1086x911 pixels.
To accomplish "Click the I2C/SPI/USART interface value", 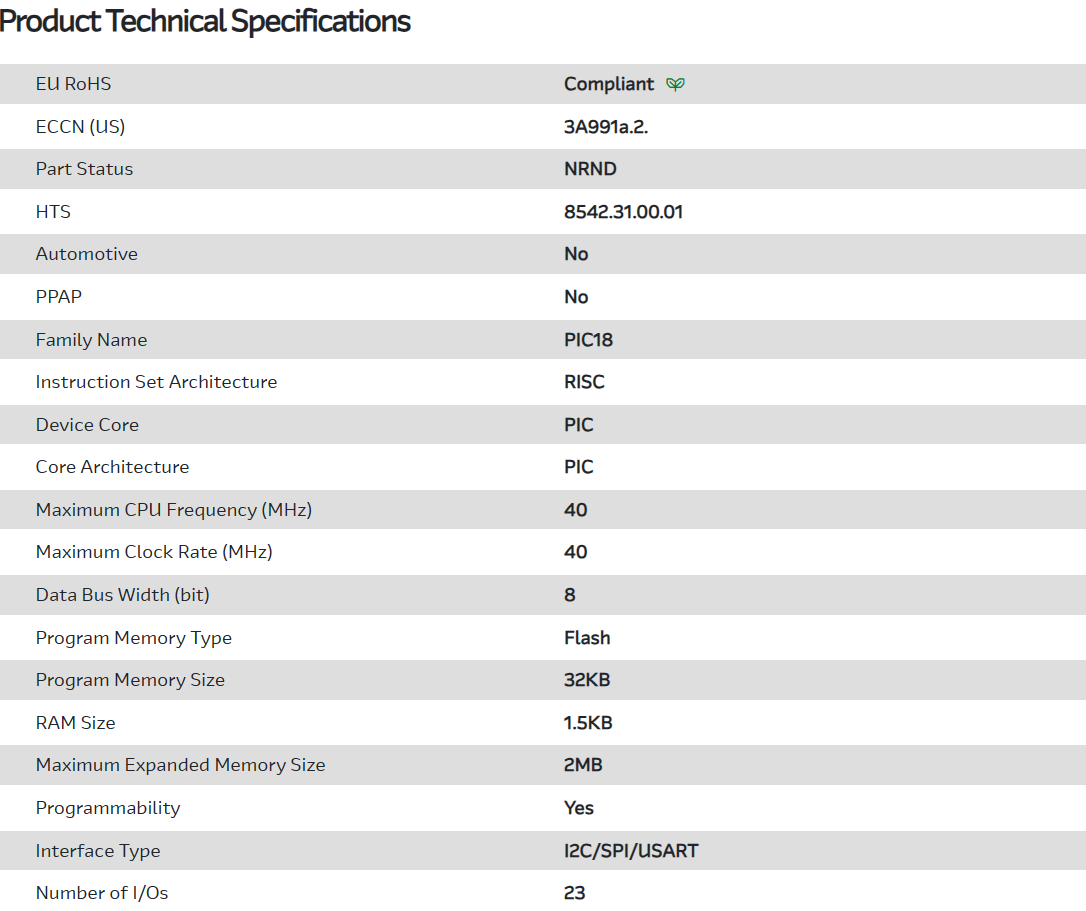I will tap(631, 851).
